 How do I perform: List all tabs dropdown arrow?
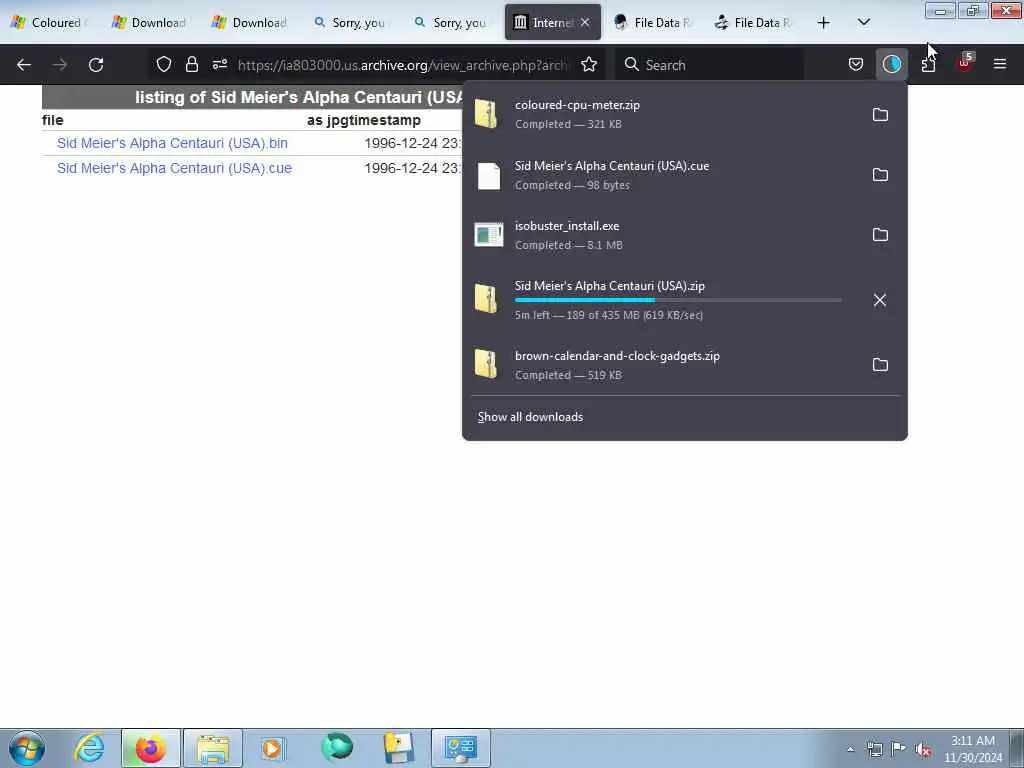pyautogui.click(x=864, y=22)
